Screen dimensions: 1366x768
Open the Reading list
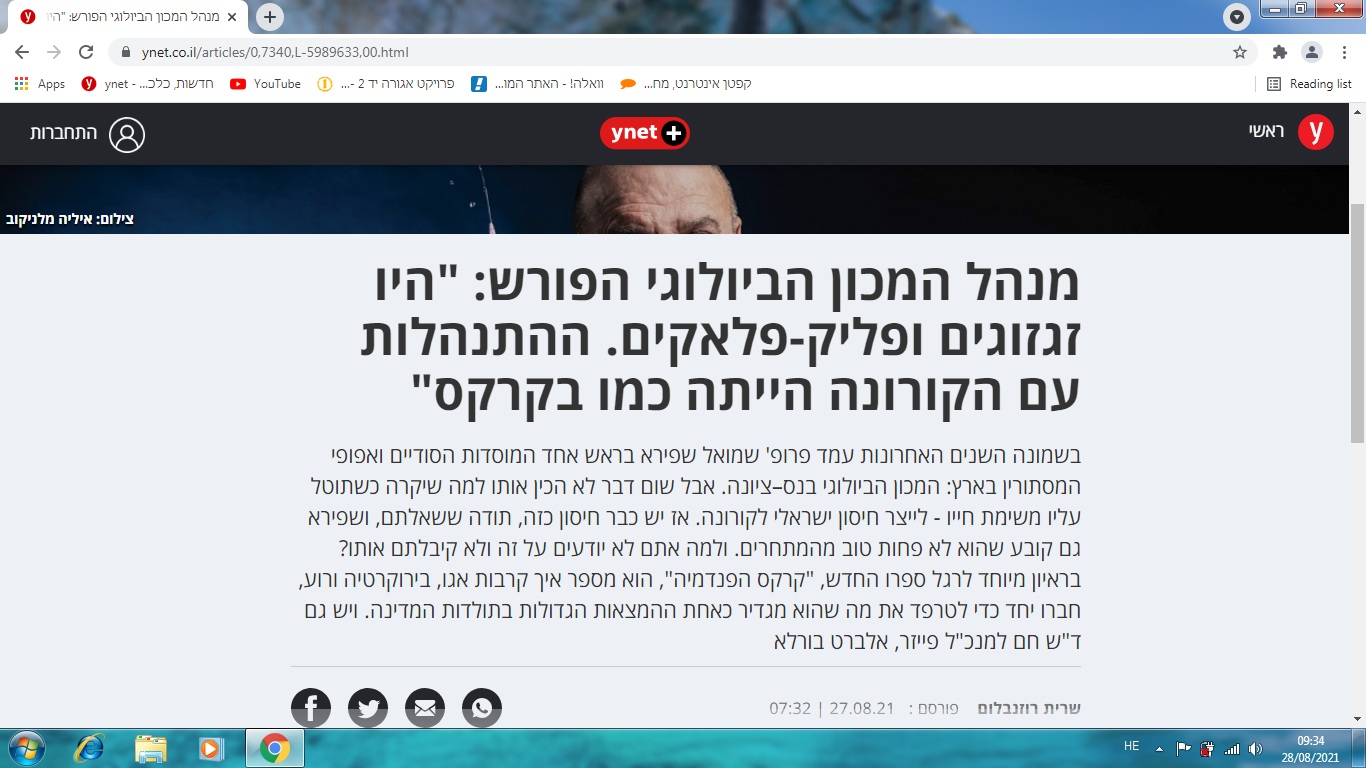[x=1310, y=84]
